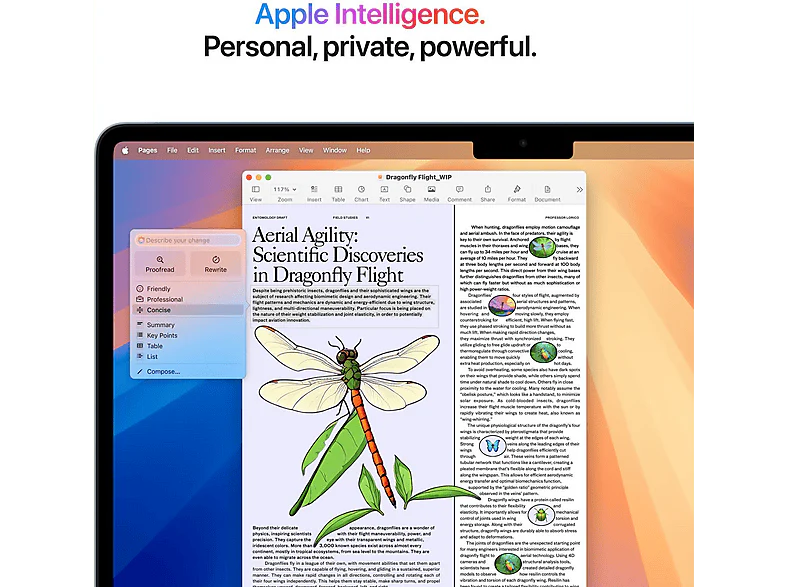Click the PROFESSOR LORICO header text
The height and width of the screenshot is (587, 786).
(x=562, y=218)
